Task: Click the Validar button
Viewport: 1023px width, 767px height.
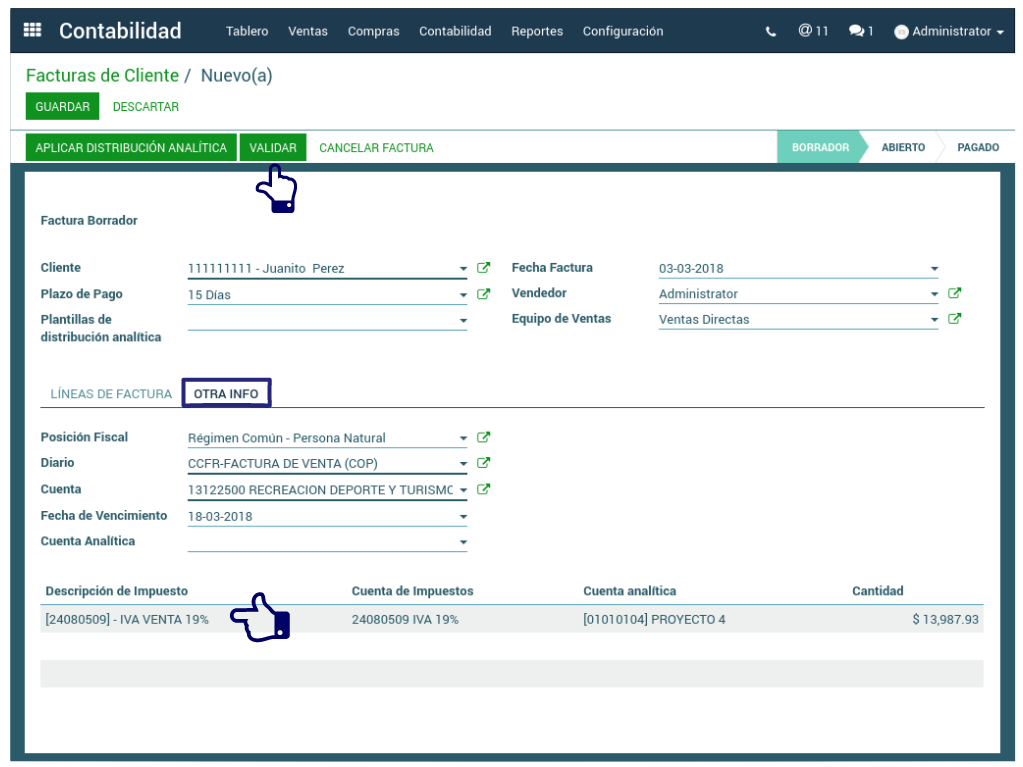Action: (x=273, y=148)
